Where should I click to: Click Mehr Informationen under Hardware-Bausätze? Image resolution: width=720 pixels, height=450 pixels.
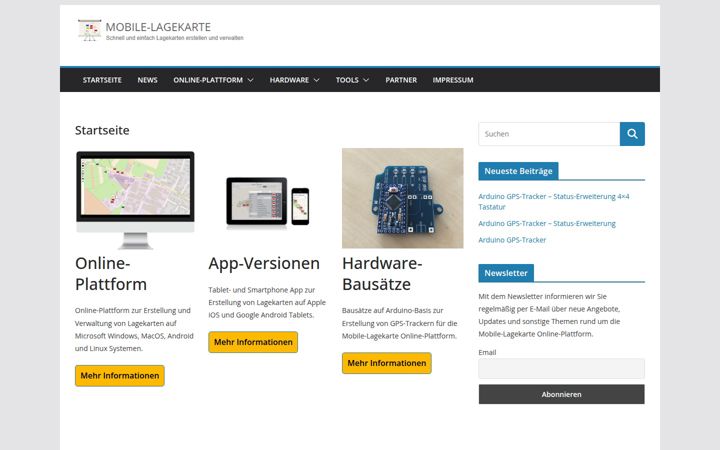387,363
